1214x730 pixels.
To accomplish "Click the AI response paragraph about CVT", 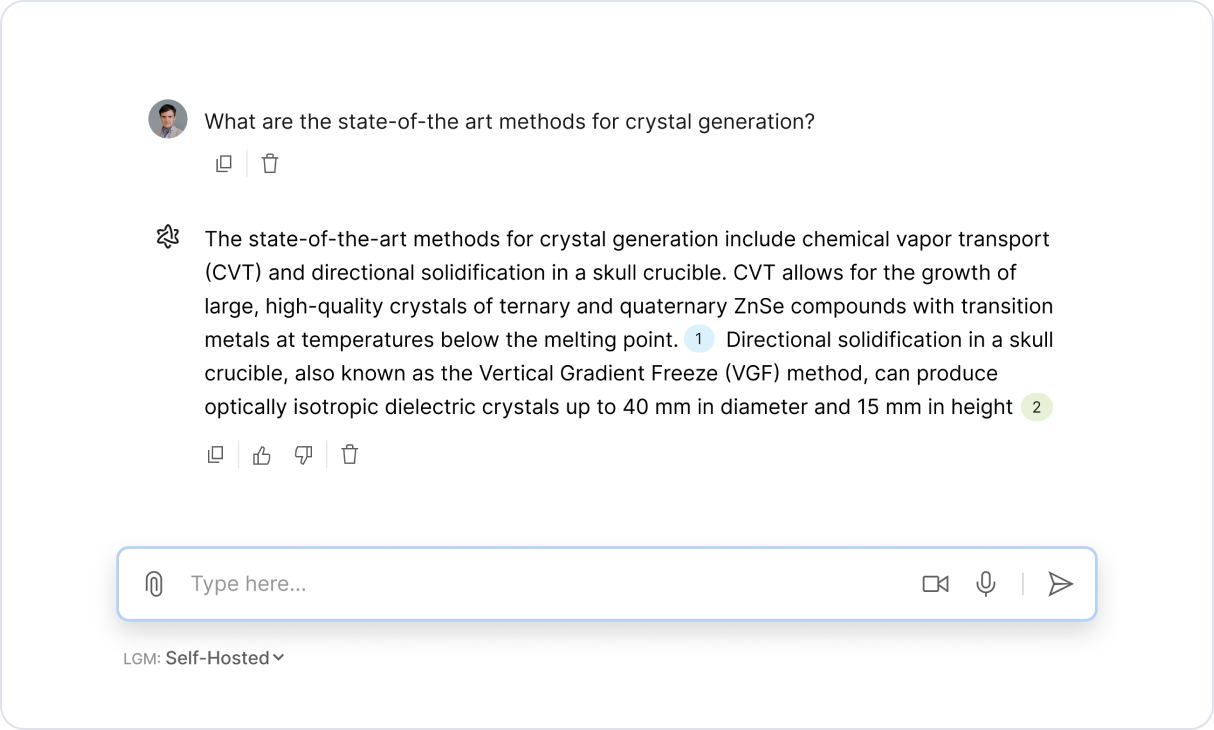I will pyautogui.click(x=628, y=306).
